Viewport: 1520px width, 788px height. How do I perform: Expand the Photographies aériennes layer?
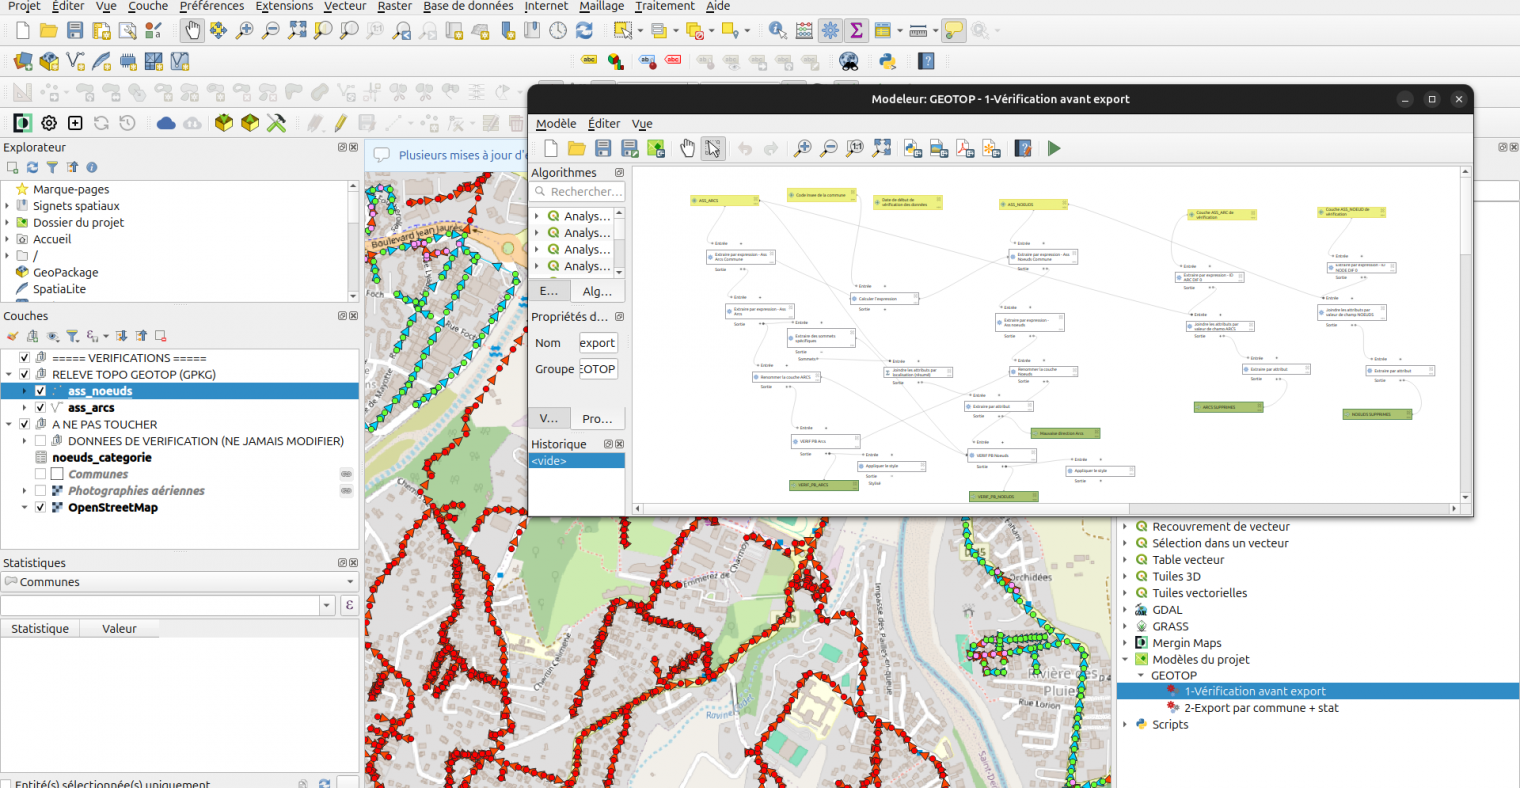pyautogui.click(x=25, y=491)
